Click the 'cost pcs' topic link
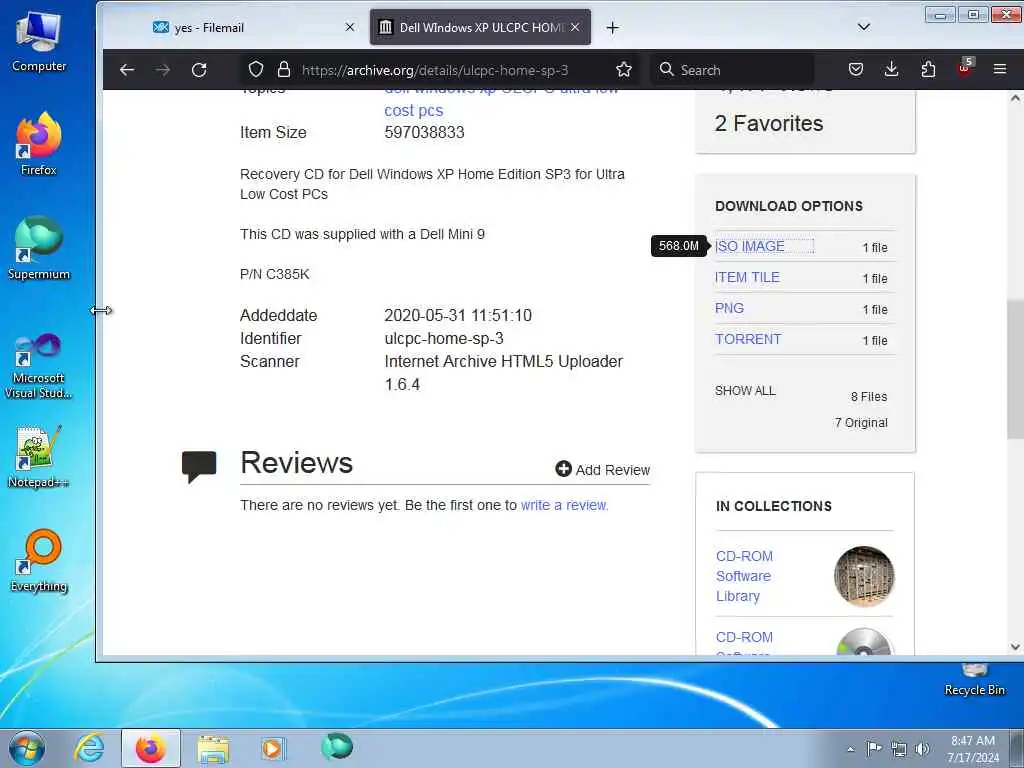 click(x=413, y=110)
